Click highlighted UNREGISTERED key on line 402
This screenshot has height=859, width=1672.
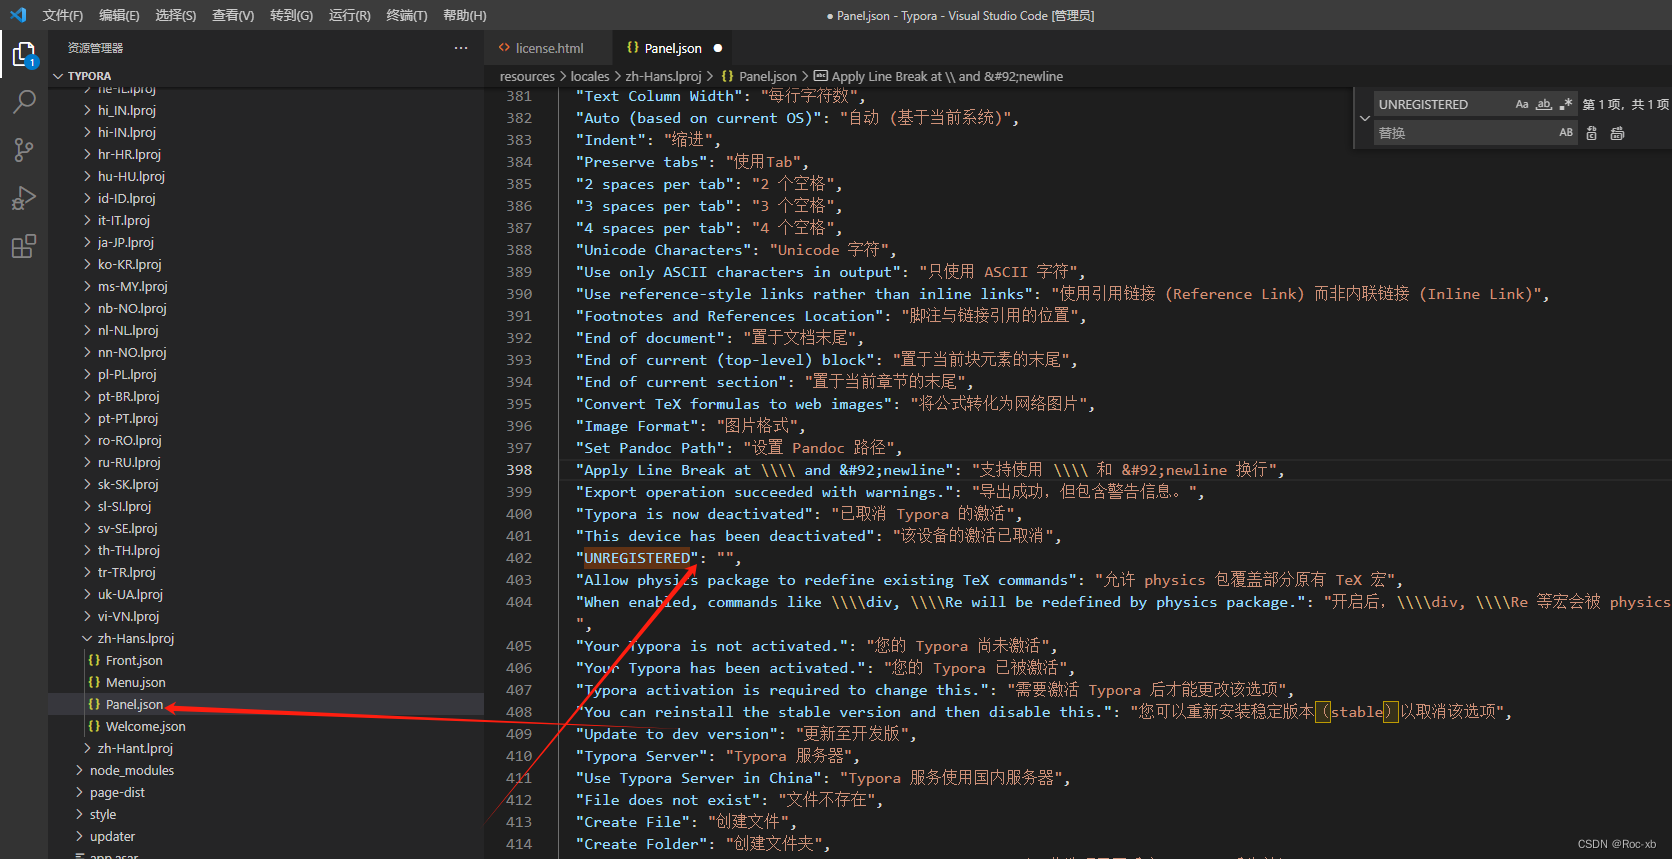(x=637, y=558)
